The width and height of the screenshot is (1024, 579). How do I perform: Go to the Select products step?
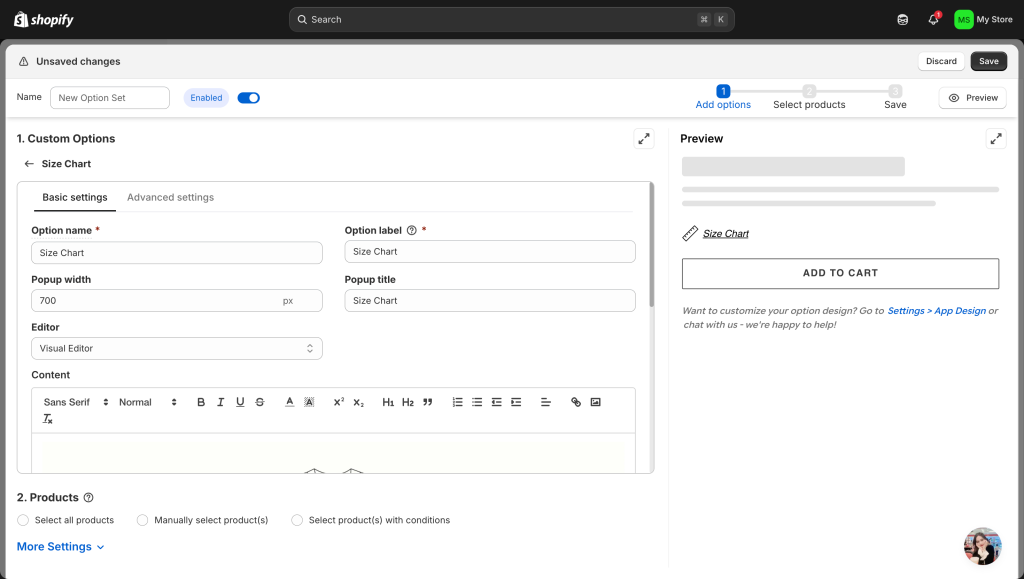click(809, 97)
